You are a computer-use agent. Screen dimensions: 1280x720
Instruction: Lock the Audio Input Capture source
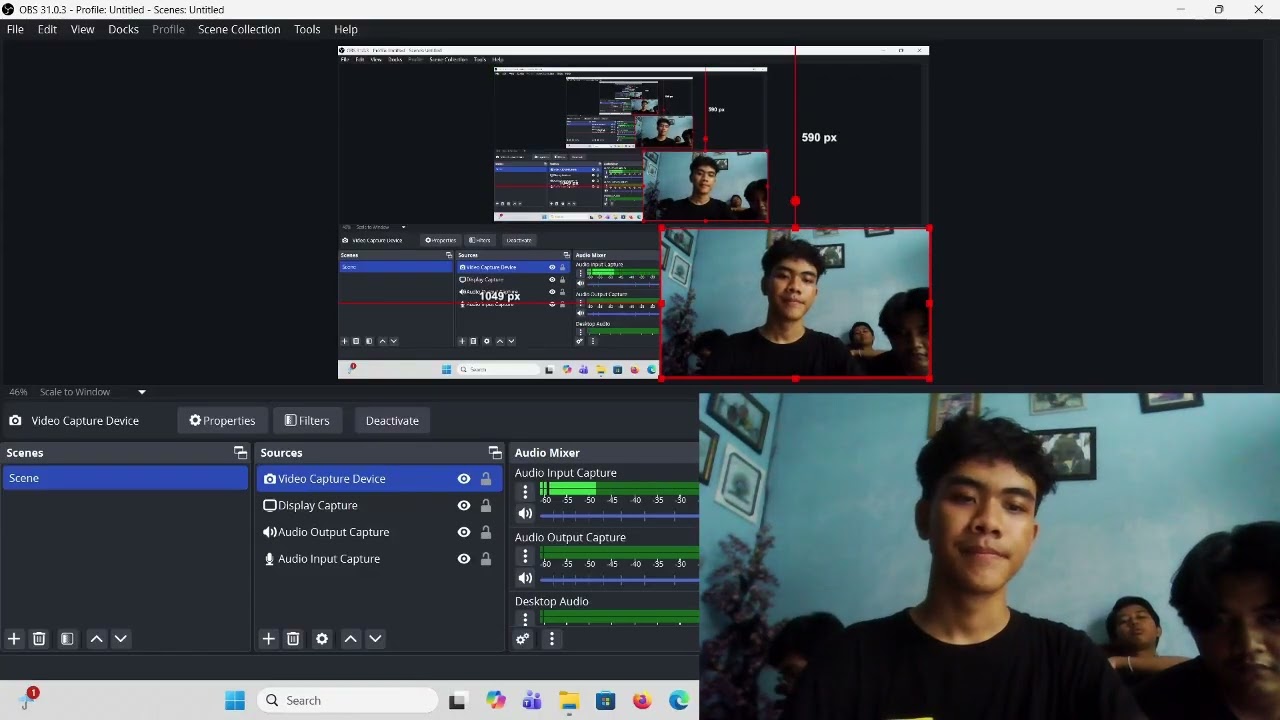coord(486,559)
